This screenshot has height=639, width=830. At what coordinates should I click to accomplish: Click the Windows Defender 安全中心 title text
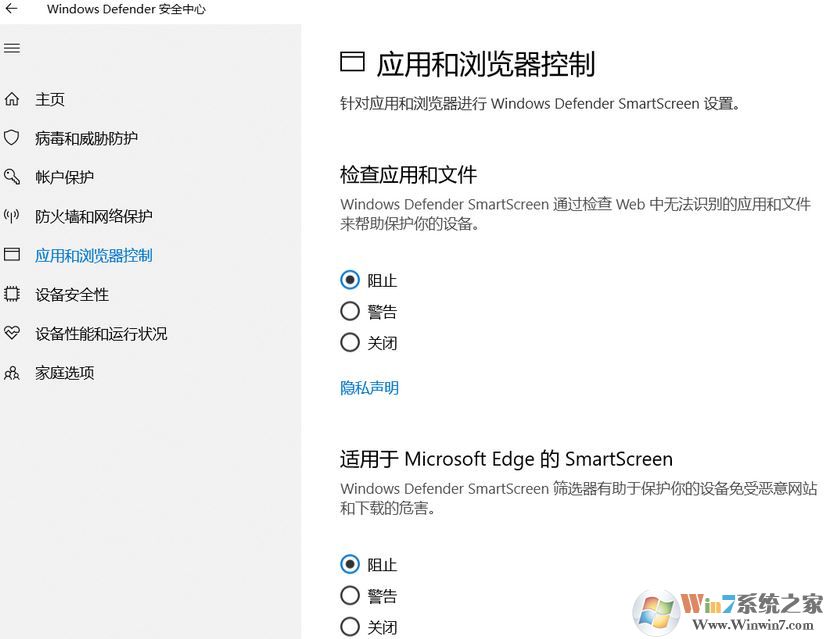click(126, 9)
